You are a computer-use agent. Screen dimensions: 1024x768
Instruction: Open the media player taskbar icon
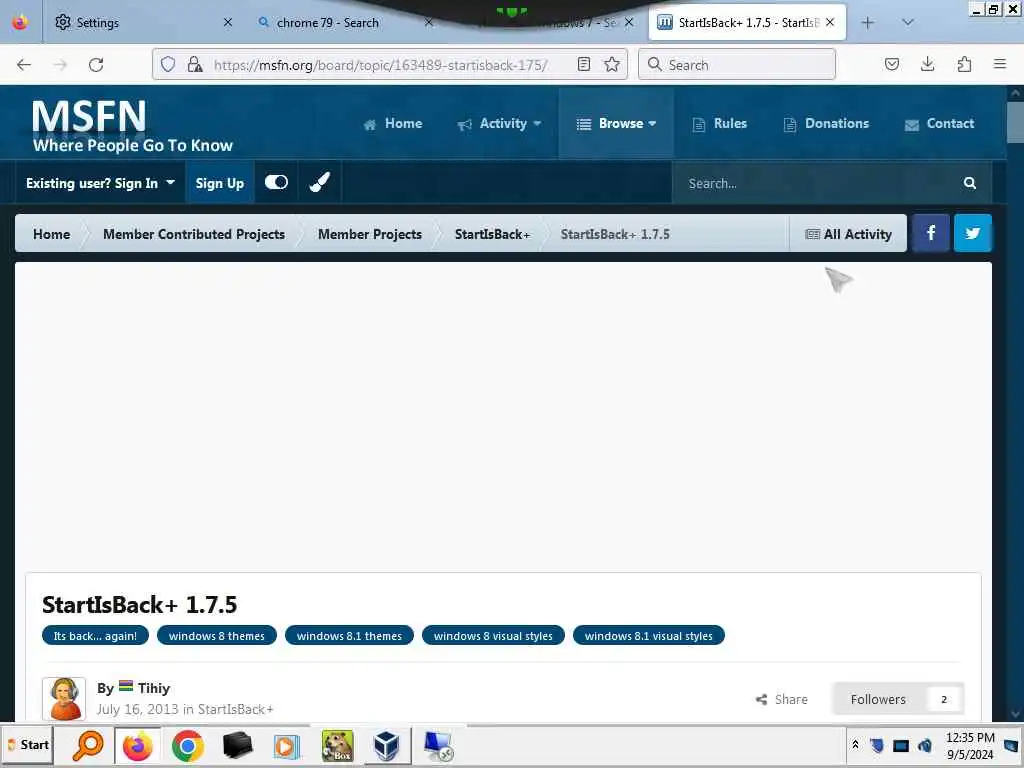(x=285, y=746)
